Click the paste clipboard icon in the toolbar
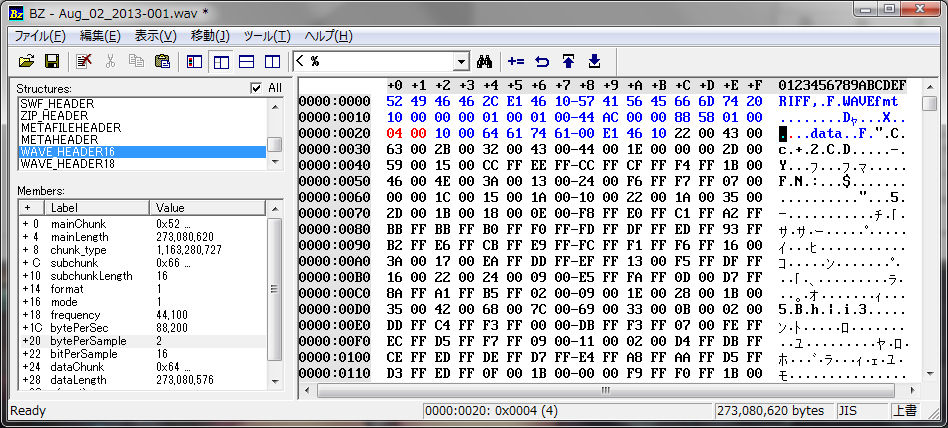 161,62
